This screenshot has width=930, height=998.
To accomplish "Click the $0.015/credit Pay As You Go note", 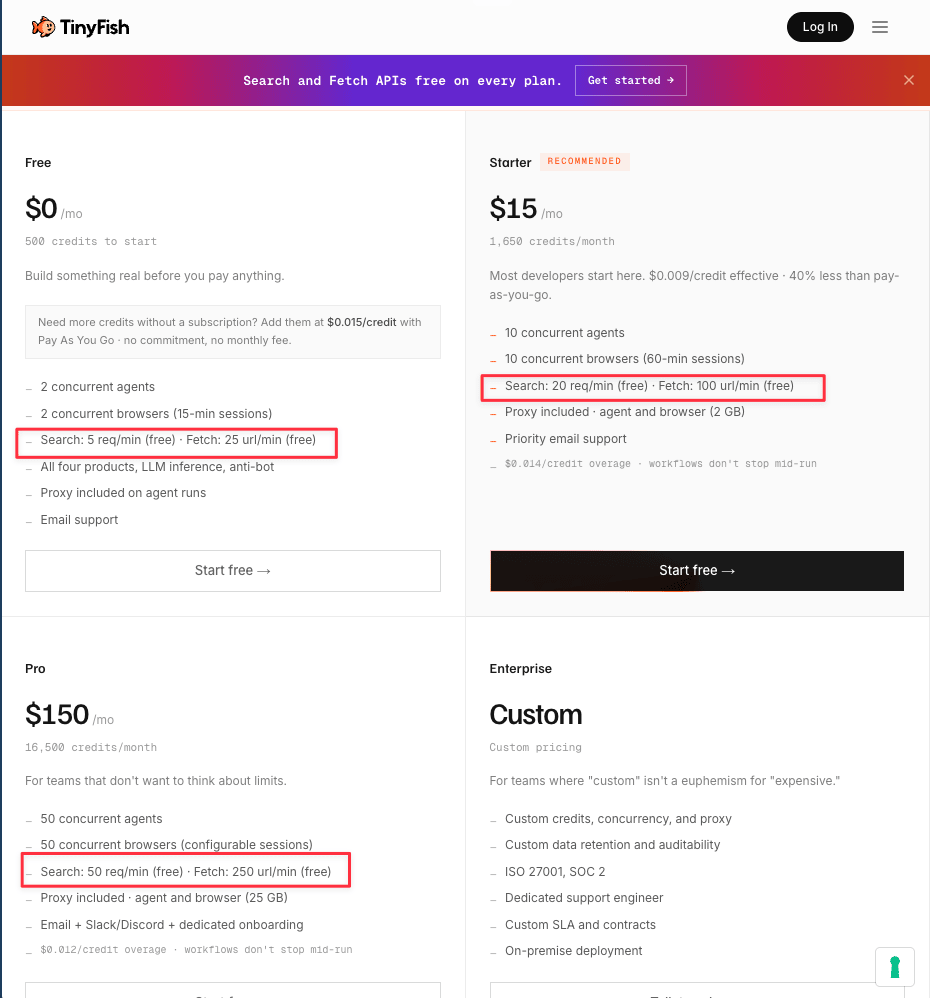I will [x=232, y=331].
